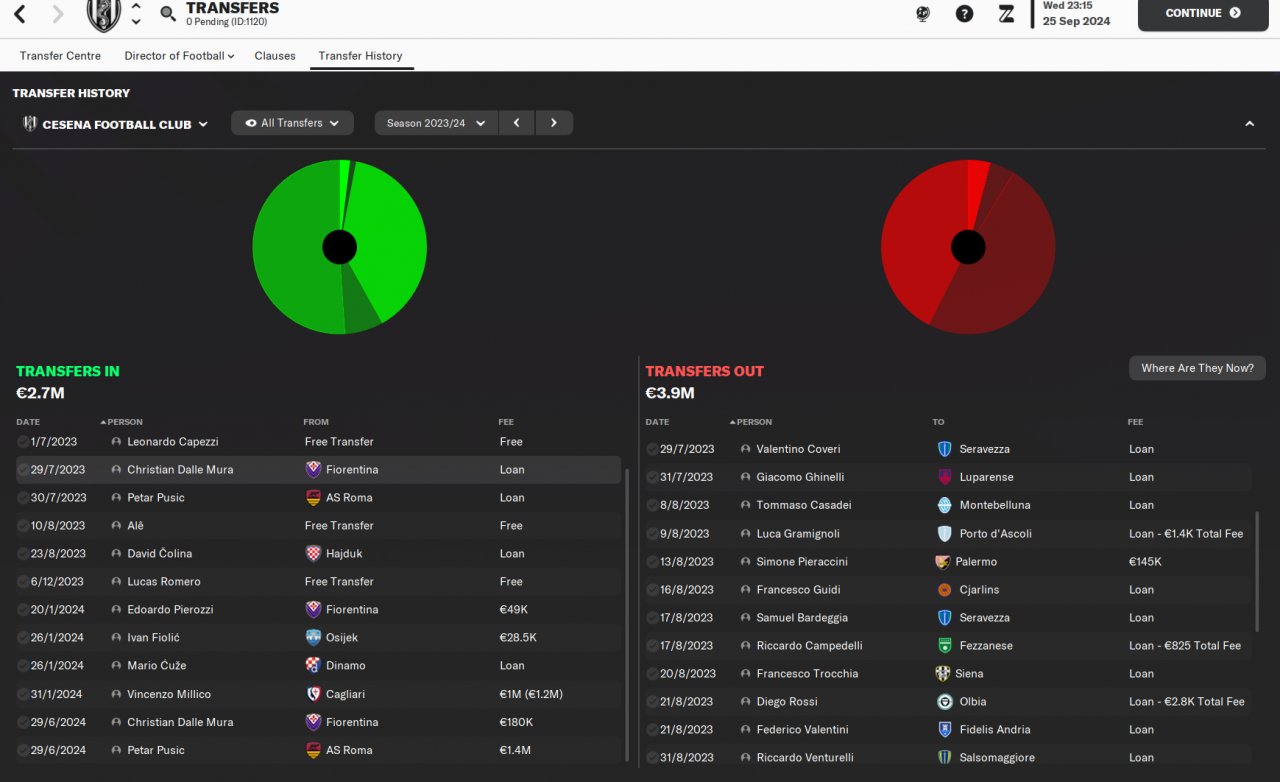Click person icon beside Vincenzo Millico
Viewport: 1280px width, 782px height.
click(x=116, y=694)
